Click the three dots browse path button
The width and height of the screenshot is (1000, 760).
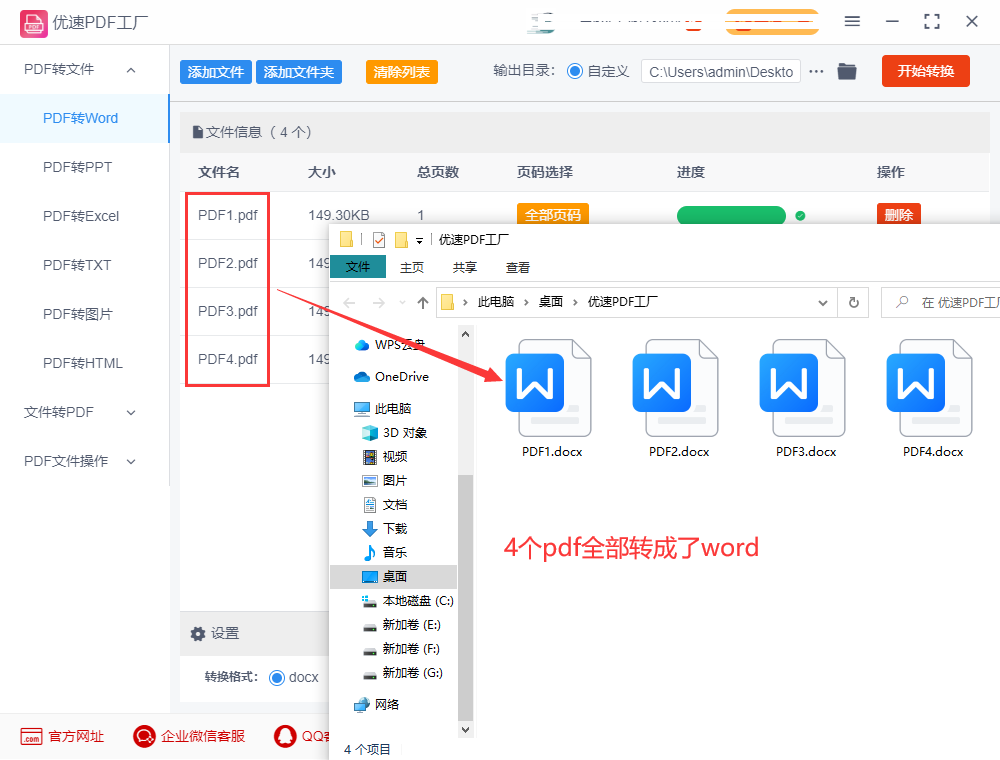click(x=816, y=71)
